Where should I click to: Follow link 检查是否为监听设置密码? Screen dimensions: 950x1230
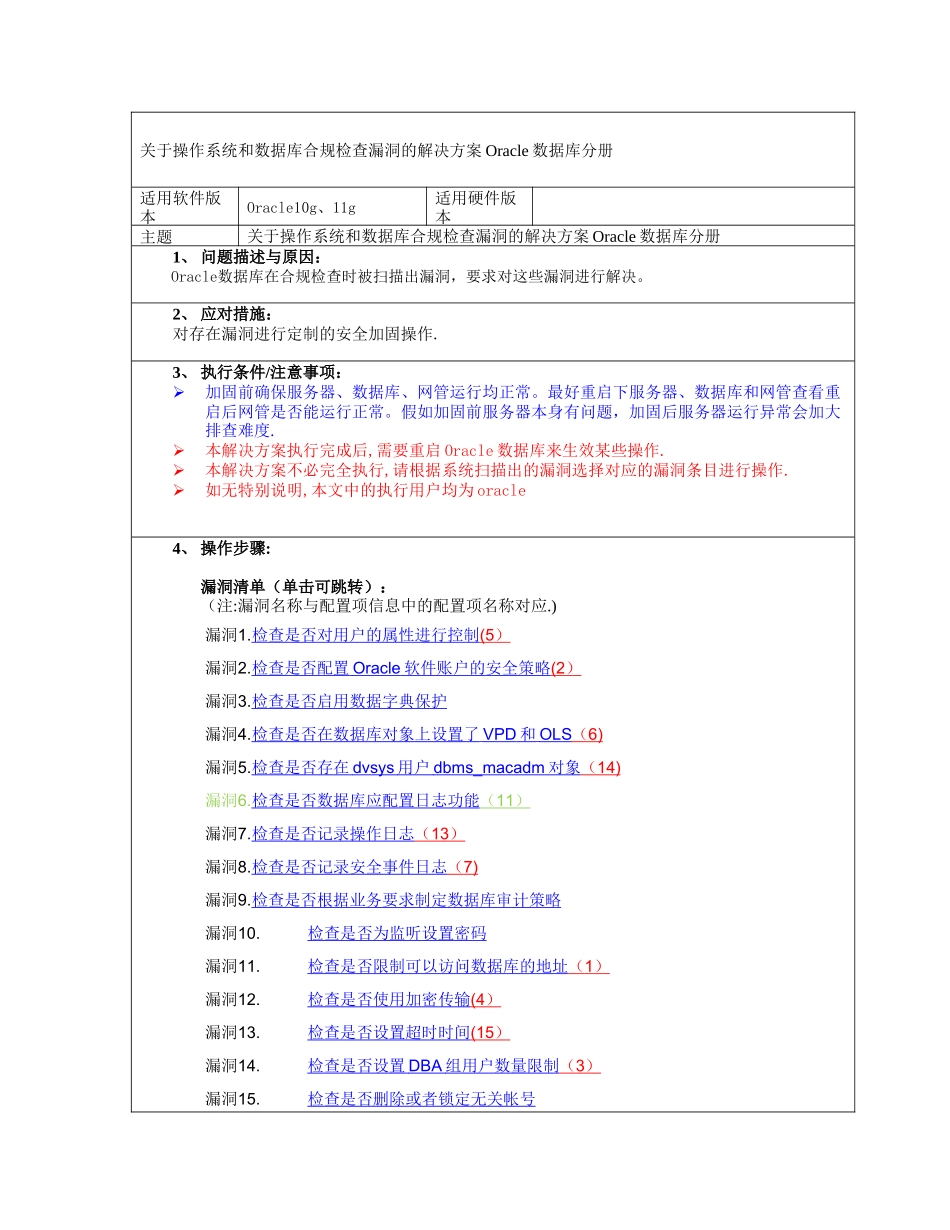pos(397,933)
